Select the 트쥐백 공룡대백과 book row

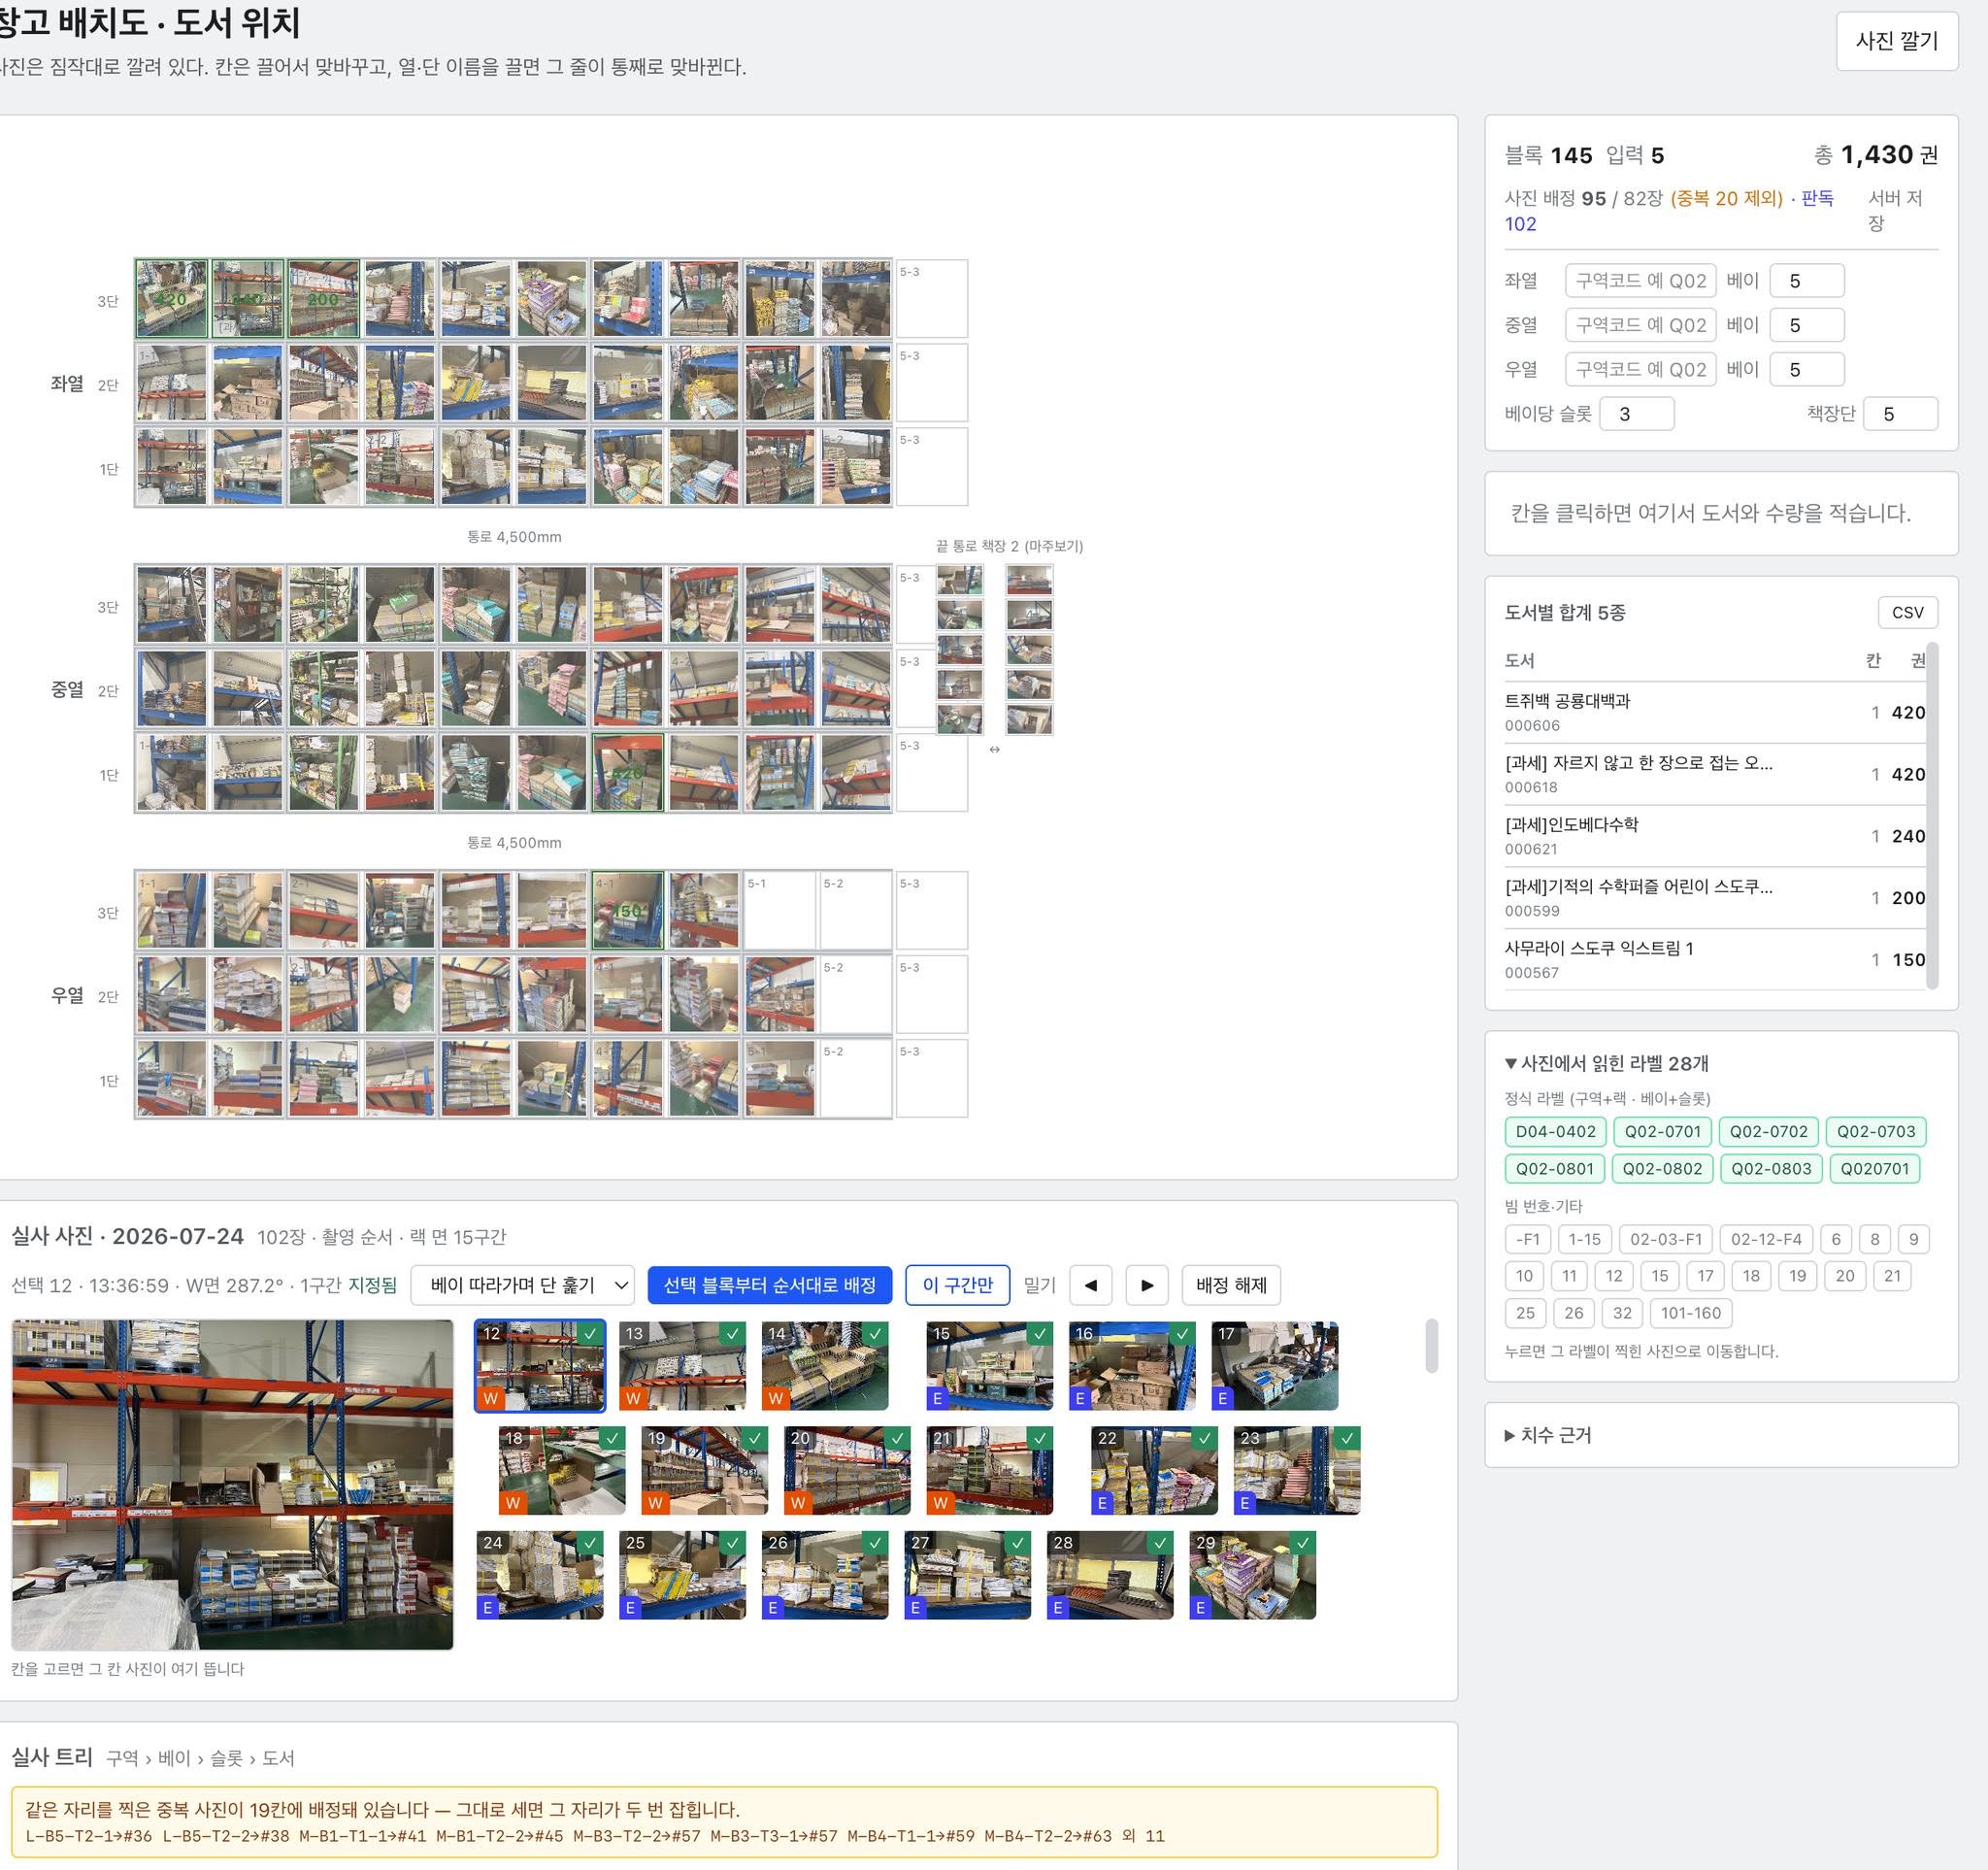[x=1715, y=712]
